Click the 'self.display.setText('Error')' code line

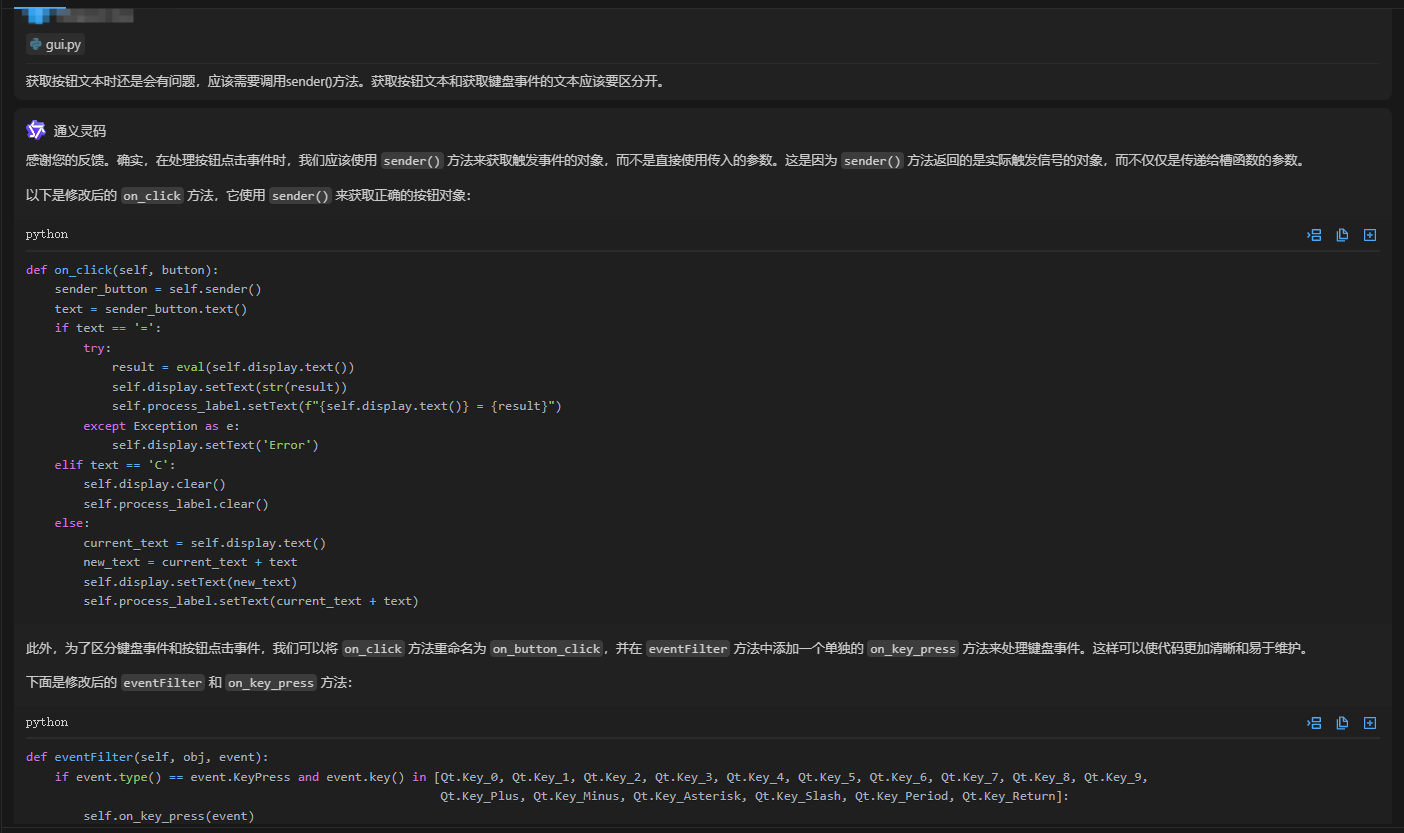click(215, 445)
